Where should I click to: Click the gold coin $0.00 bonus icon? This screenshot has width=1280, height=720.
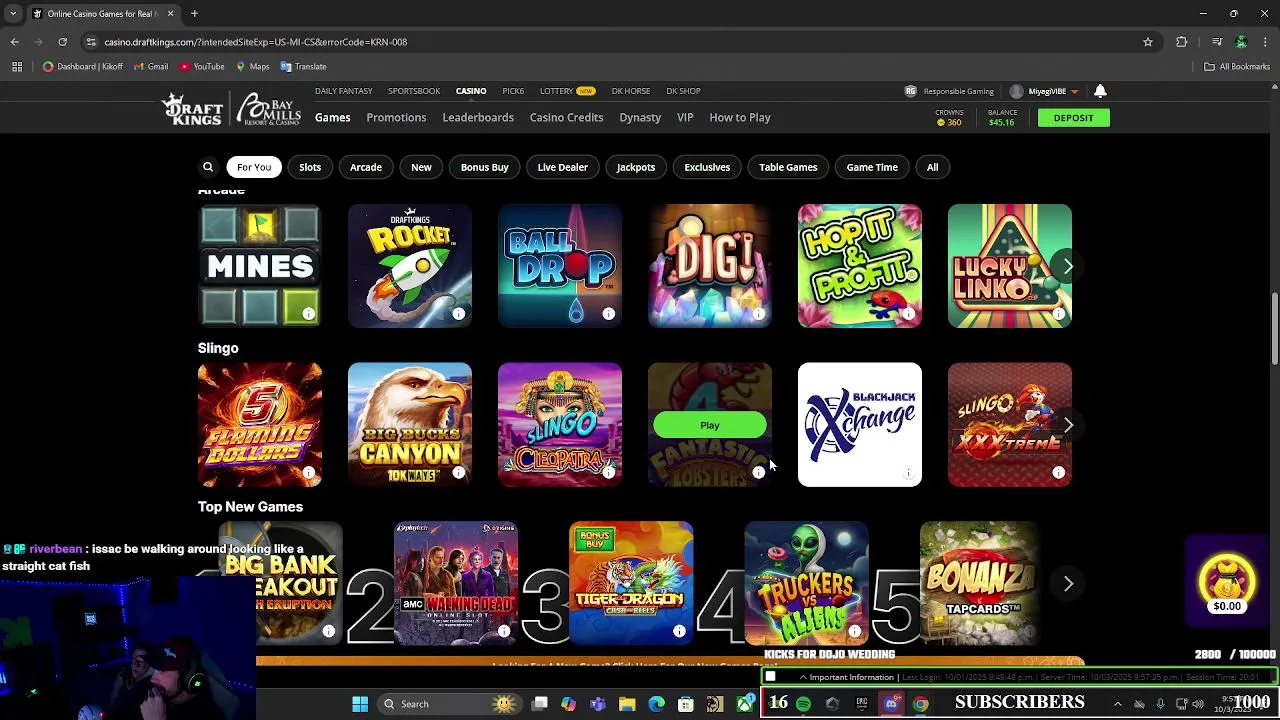(1227, 582)
